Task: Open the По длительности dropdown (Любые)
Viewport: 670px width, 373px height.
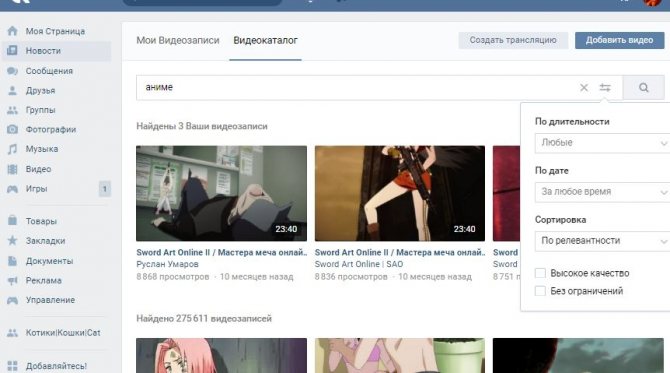Action: 602,143
